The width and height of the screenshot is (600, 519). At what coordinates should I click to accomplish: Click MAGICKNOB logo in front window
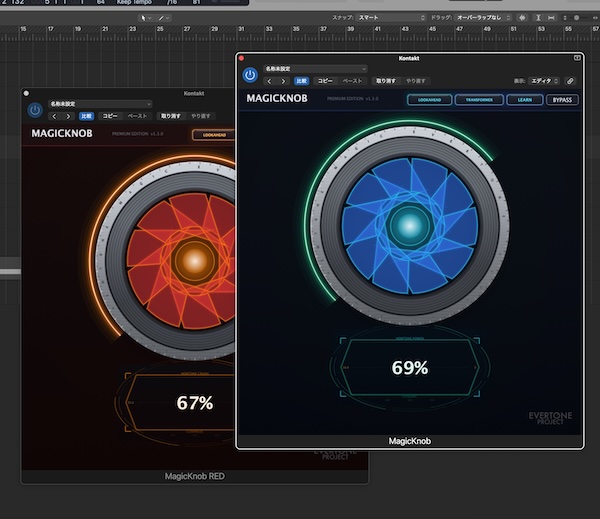click(277, 98)
